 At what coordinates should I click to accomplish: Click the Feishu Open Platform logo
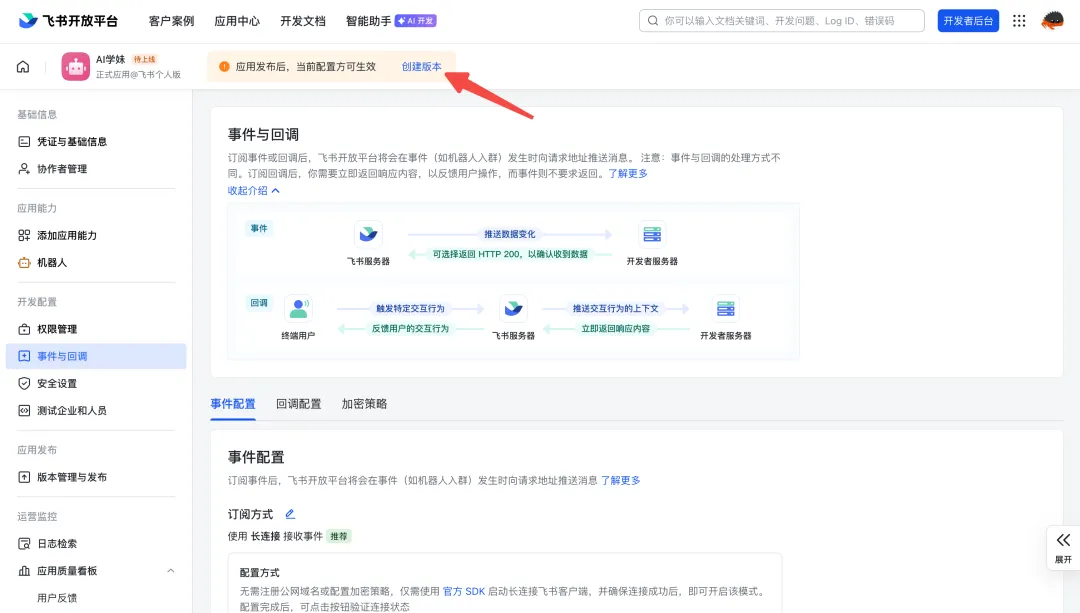68,21
